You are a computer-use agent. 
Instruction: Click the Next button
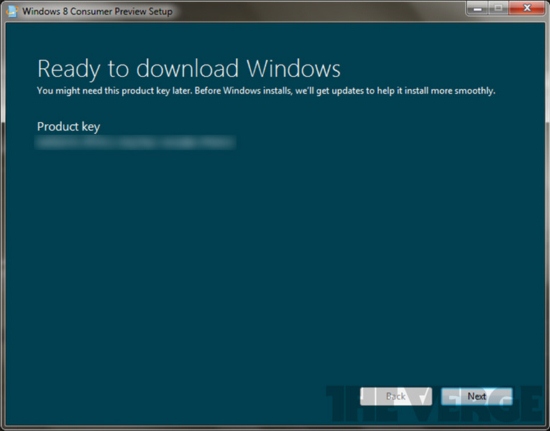coord(476,396)
